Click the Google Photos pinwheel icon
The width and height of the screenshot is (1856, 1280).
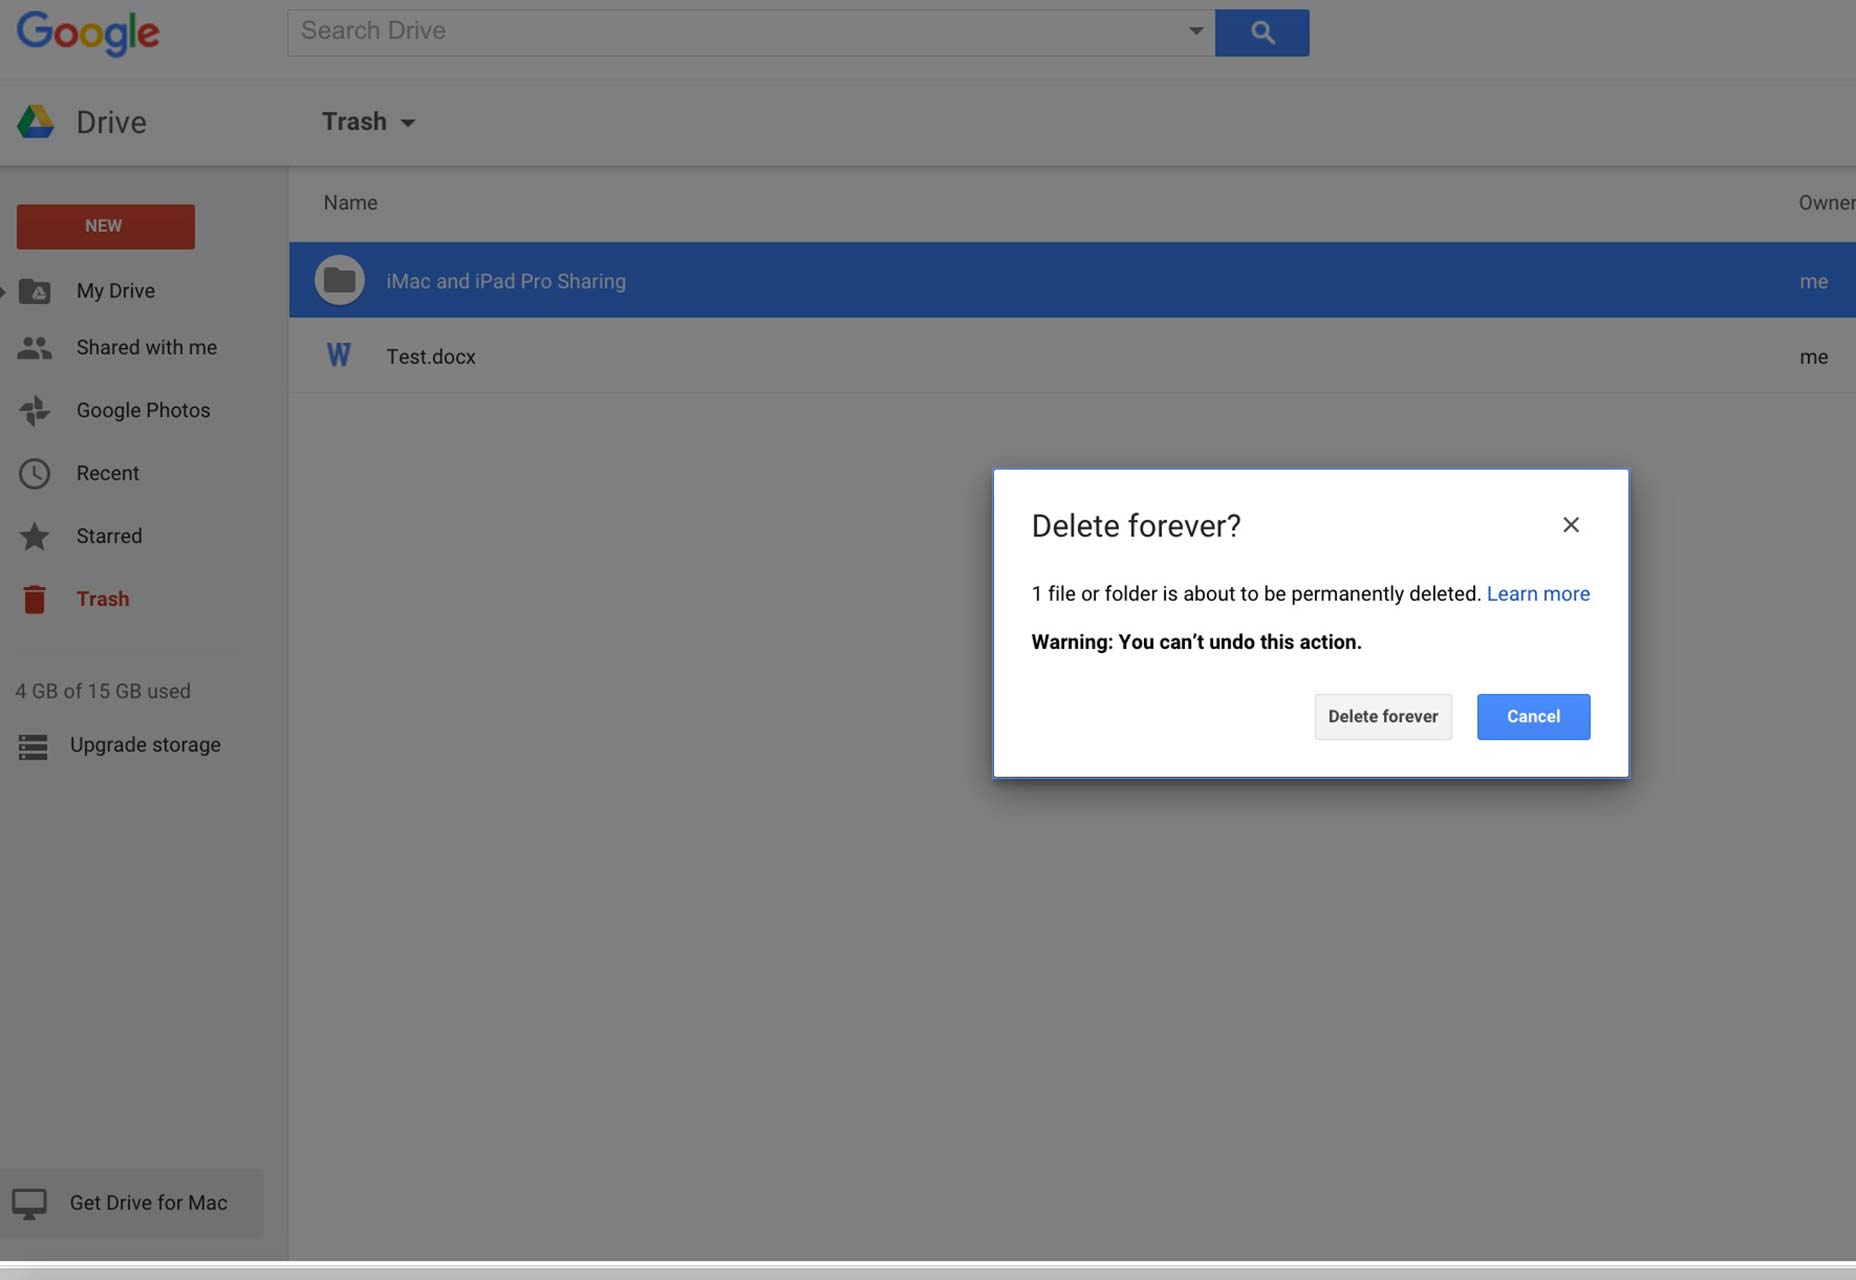[35, 410]
